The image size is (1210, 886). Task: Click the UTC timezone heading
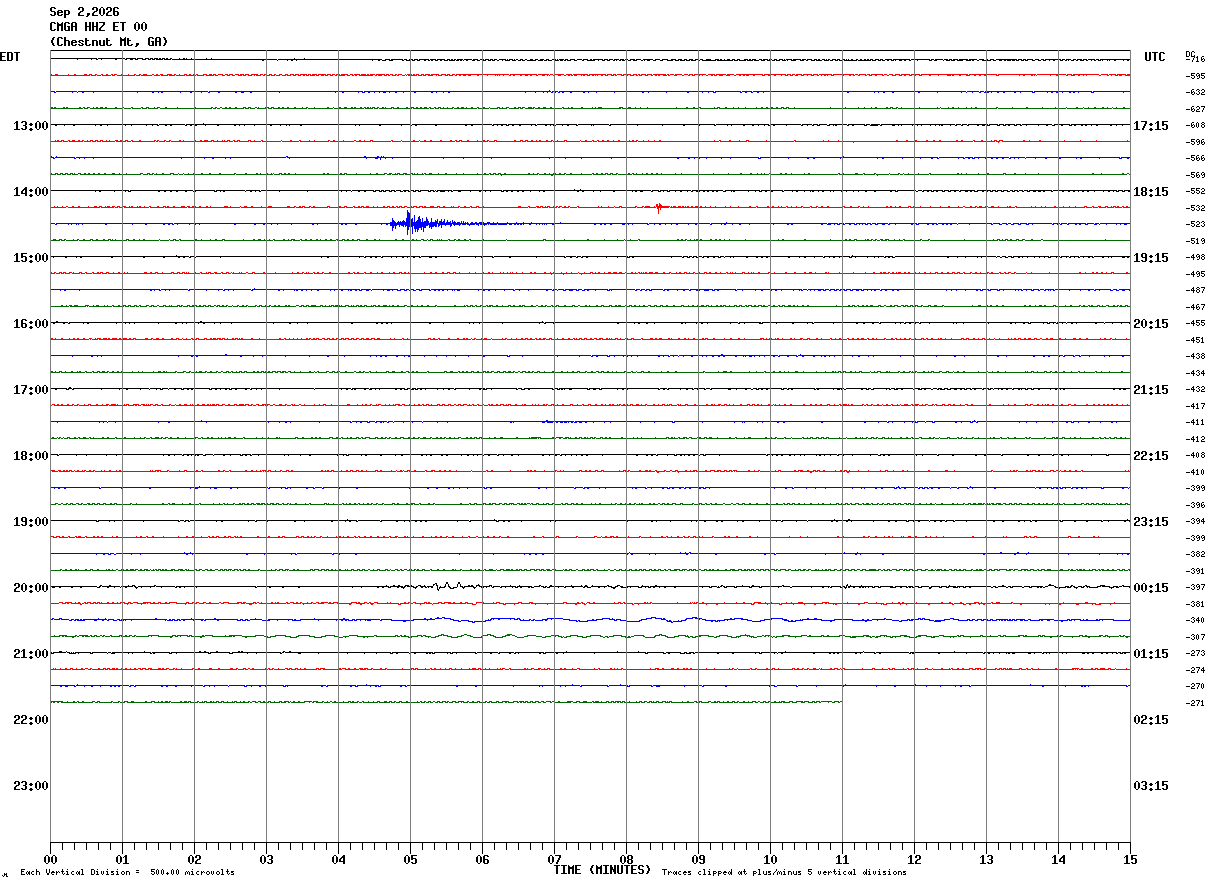point(1155,57)
